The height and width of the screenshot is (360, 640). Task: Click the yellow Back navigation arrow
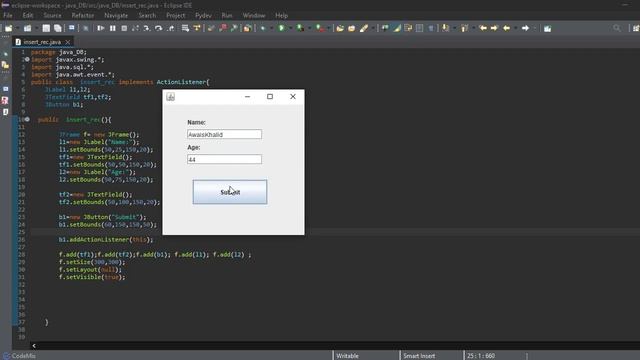[x=507, y=28]
